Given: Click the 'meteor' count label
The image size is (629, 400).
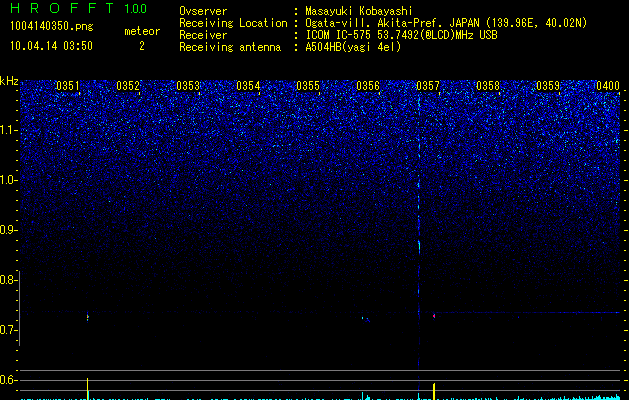Looking at the screenshot, I should pos(142,31).
